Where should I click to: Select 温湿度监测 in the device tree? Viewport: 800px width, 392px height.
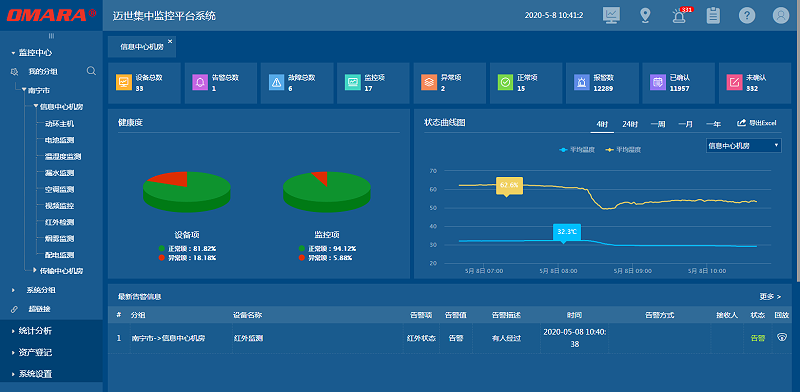[x=63, y=157]
